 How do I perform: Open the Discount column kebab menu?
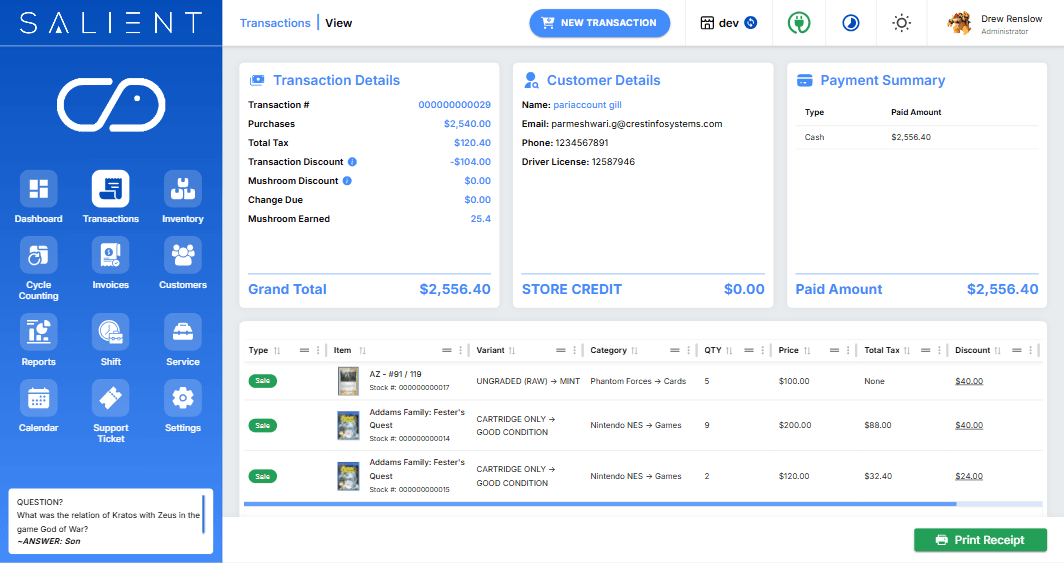pyautogui.click(x=1030, y=351)
